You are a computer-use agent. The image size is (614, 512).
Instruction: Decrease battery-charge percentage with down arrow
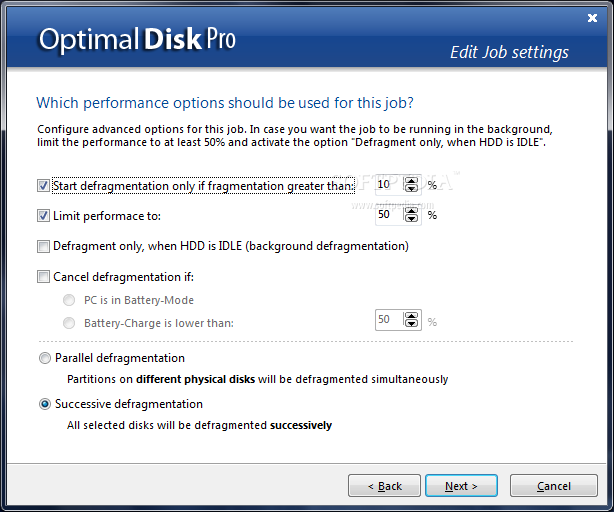[411, 323]
